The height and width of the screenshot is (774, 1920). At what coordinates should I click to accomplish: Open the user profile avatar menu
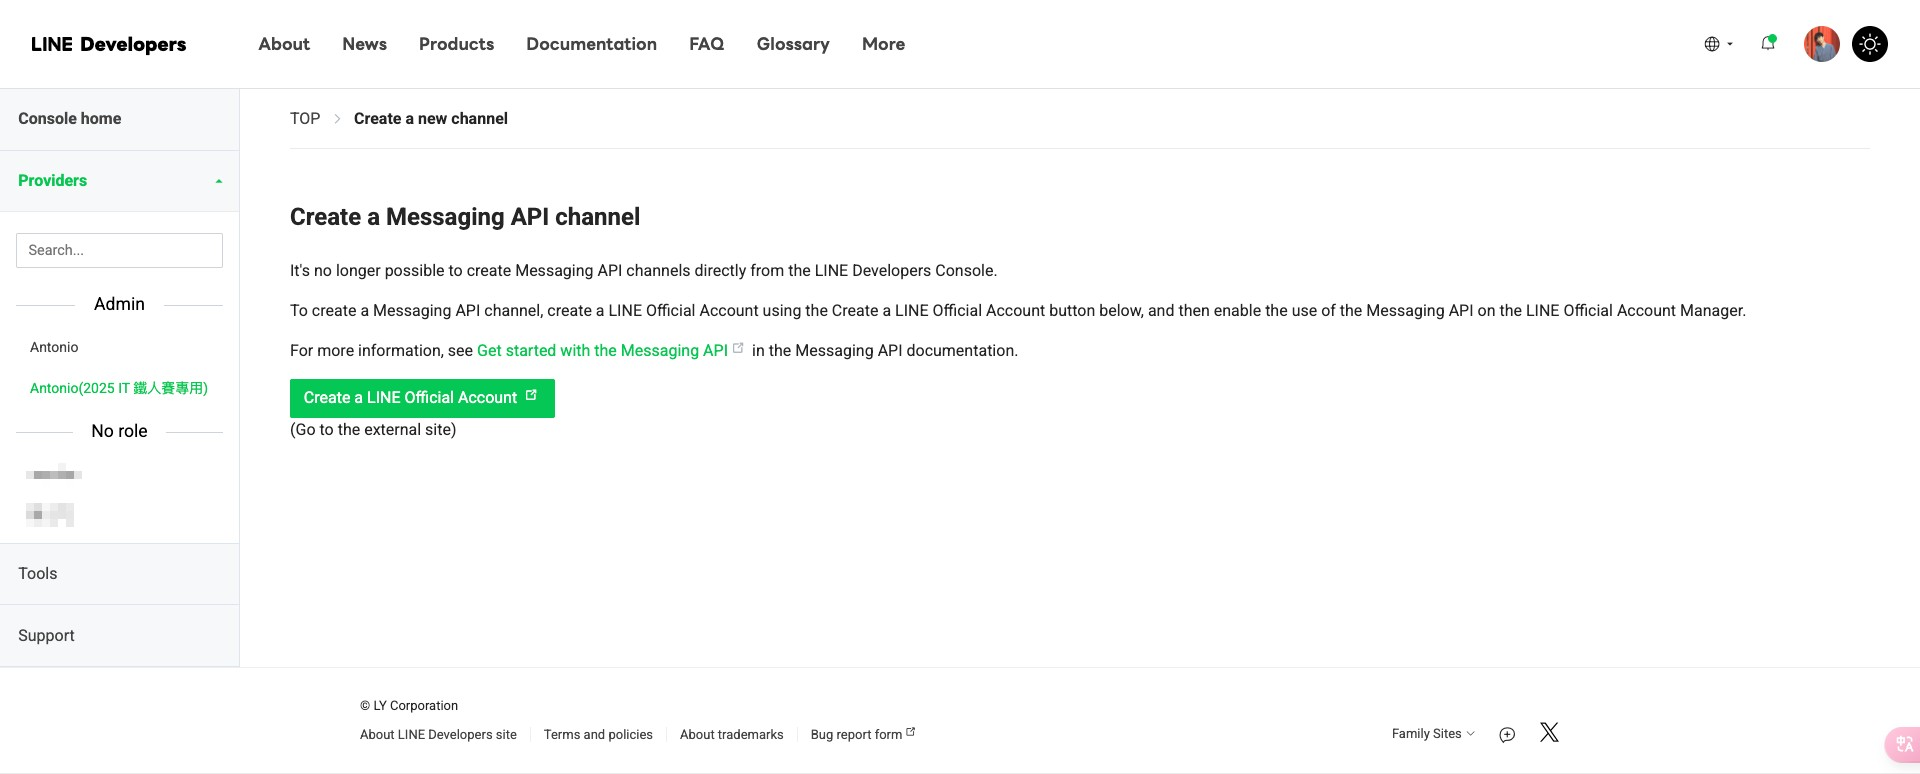(1821, 44)
